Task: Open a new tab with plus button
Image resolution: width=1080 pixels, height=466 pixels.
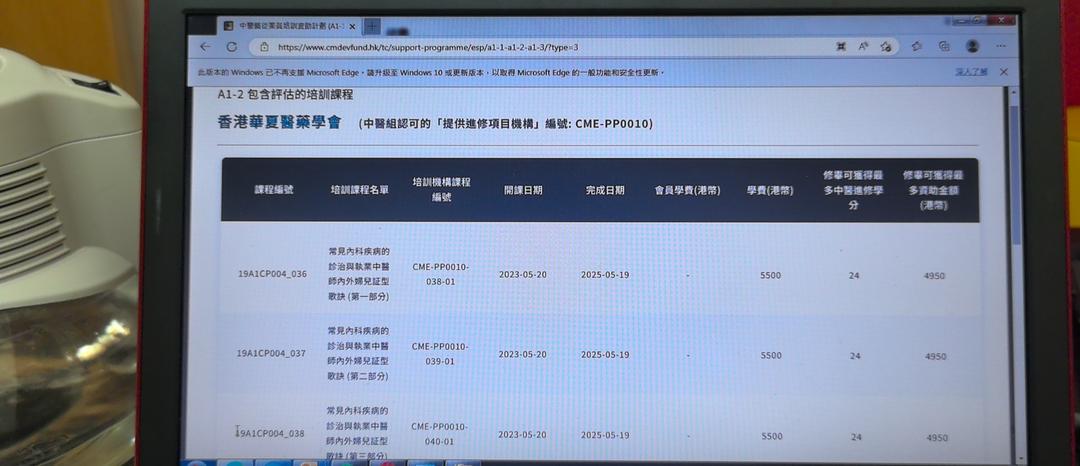Action: [x=371, y=26]
